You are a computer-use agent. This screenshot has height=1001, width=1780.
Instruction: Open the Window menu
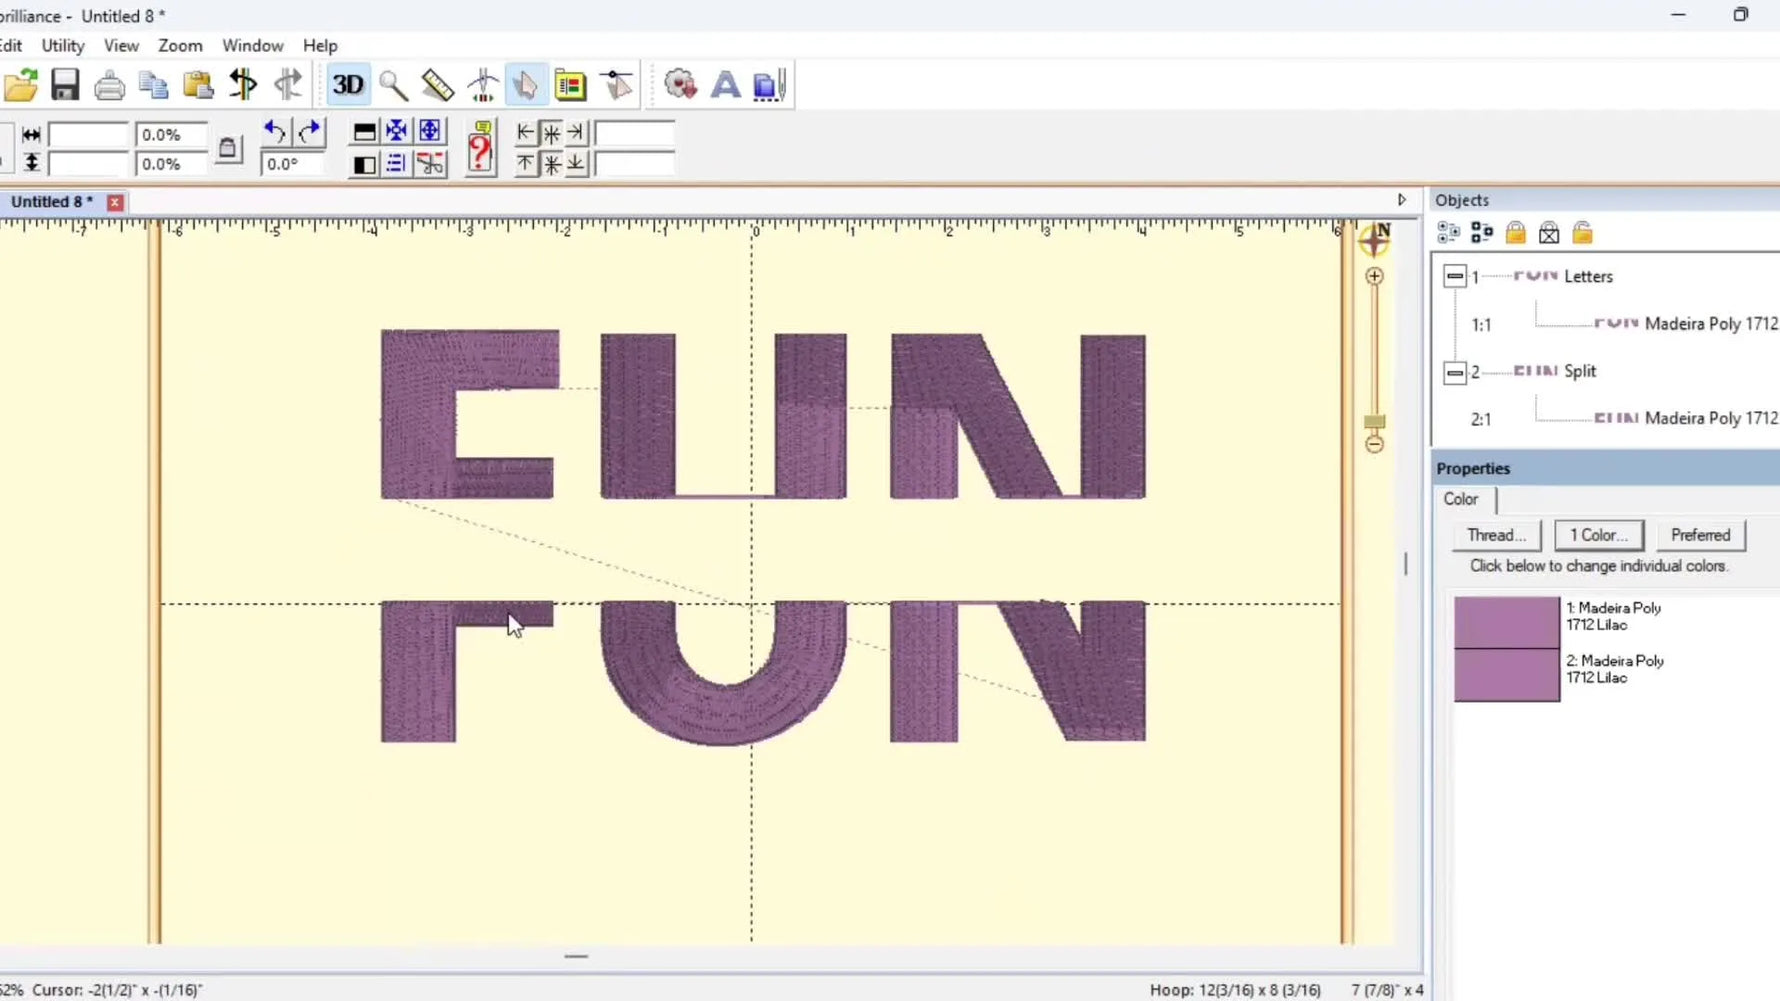click(x=252, y=46)
